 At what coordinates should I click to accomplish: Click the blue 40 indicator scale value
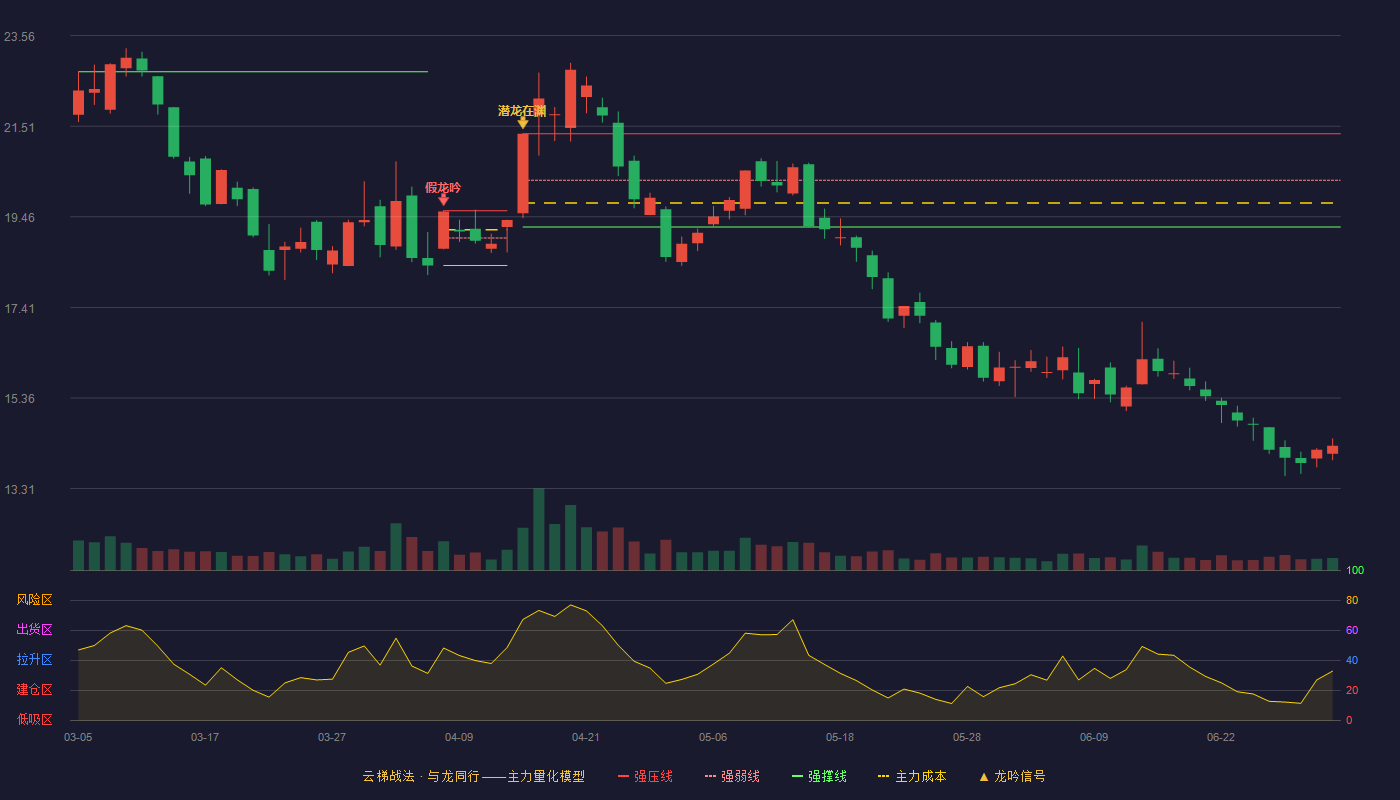(1352, 661)
